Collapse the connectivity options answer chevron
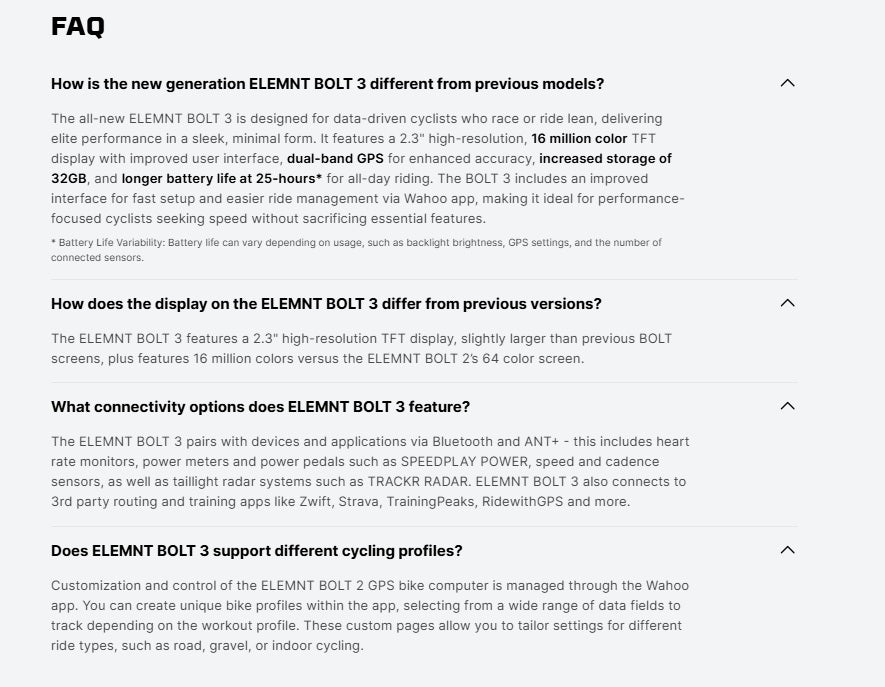The width and height of the screenshot is (885, 687). coord(787,406)
